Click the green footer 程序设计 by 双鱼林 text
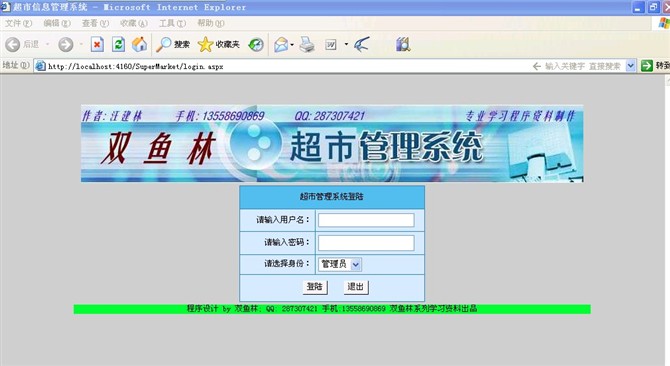This screenshot has height=366, width=670. 332,309
